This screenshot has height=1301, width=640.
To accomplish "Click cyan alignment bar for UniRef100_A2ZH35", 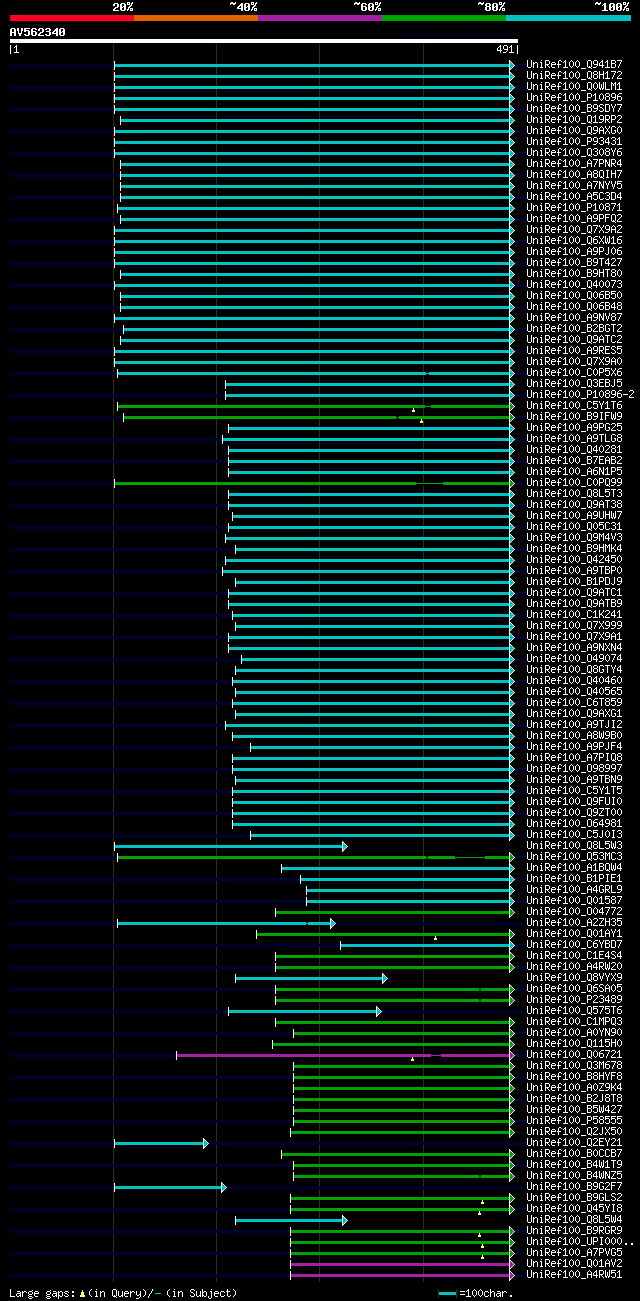I will click(x=226, y=922).
